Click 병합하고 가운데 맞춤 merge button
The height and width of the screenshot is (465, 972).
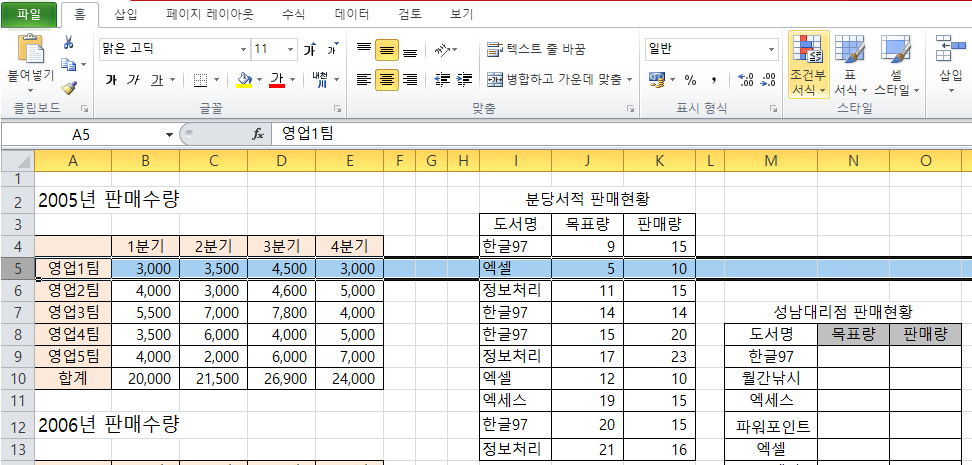pyautogui.click(x=554, y=79)
